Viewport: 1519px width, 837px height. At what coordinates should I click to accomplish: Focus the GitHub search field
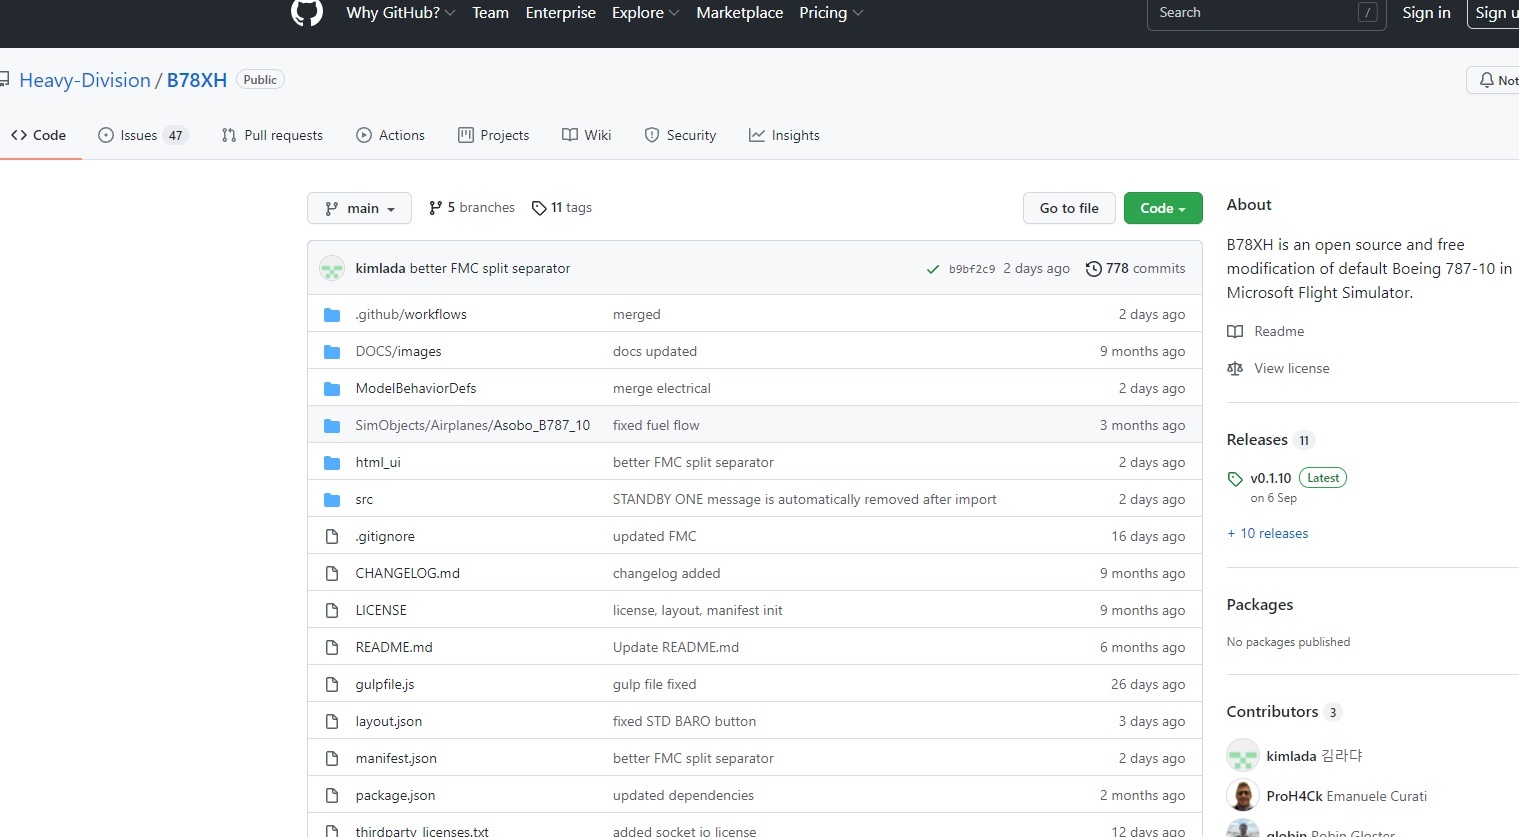(1266, 13)
